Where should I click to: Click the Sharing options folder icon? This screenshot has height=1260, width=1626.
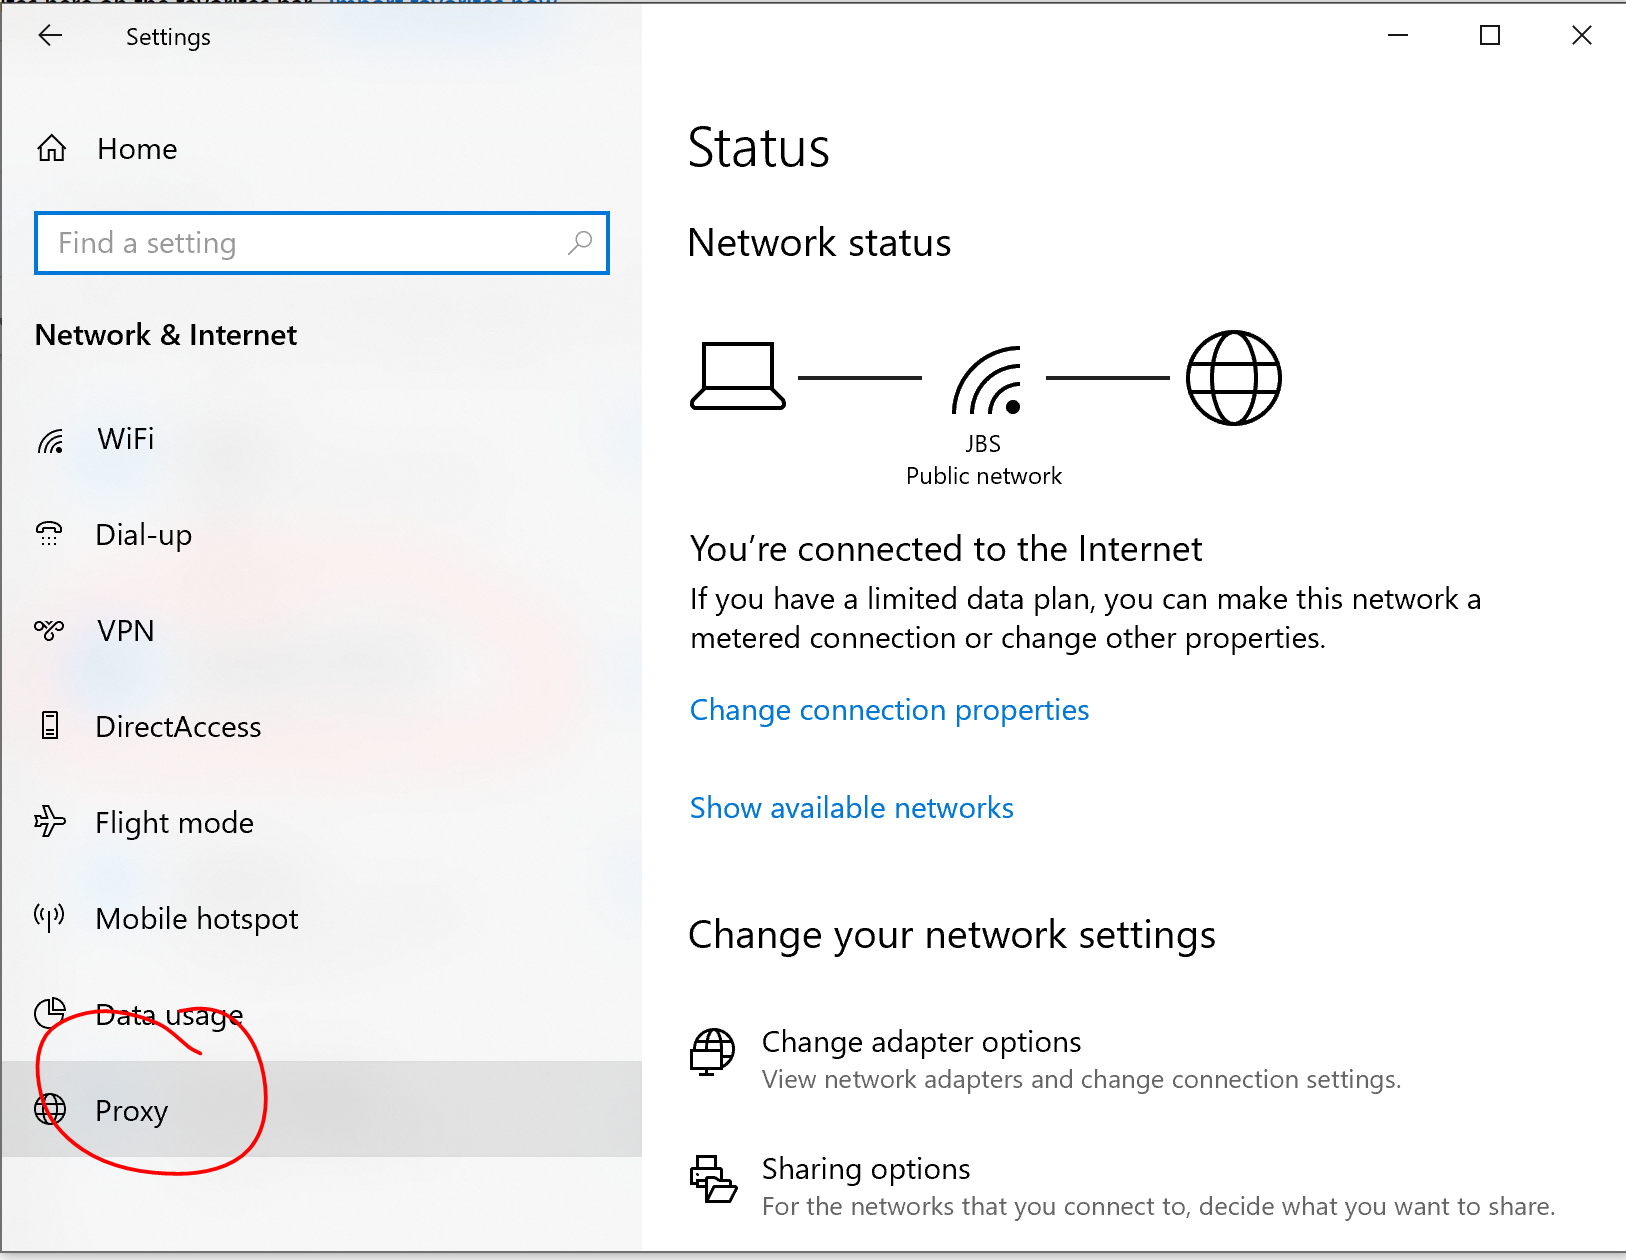[x=712, y=1180]
